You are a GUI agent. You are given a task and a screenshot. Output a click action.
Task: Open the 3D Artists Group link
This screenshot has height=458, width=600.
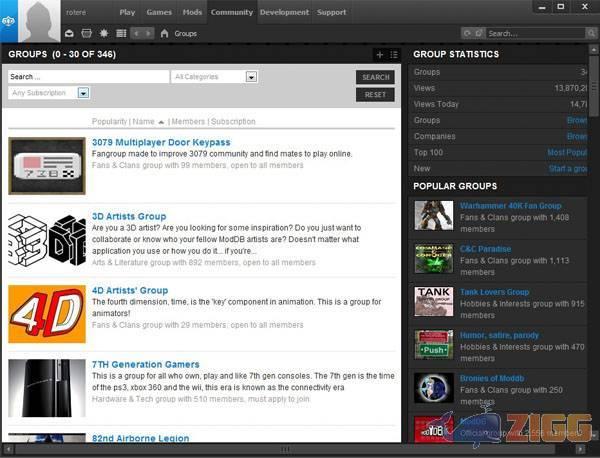click(x=129, y=216)
